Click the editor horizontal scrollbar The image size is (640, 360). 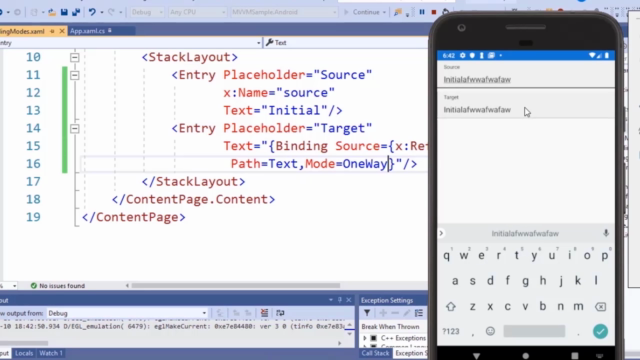tap(236, 286)
